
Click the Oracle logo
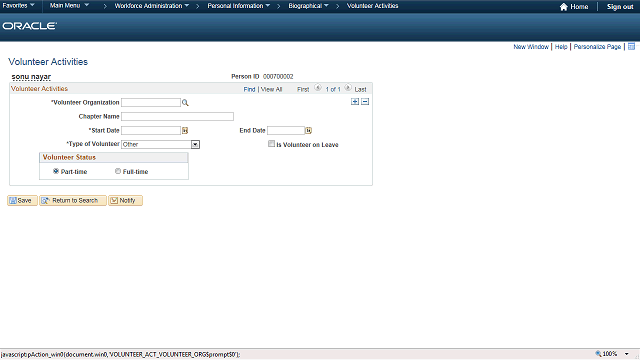click(x=29, y=26)
